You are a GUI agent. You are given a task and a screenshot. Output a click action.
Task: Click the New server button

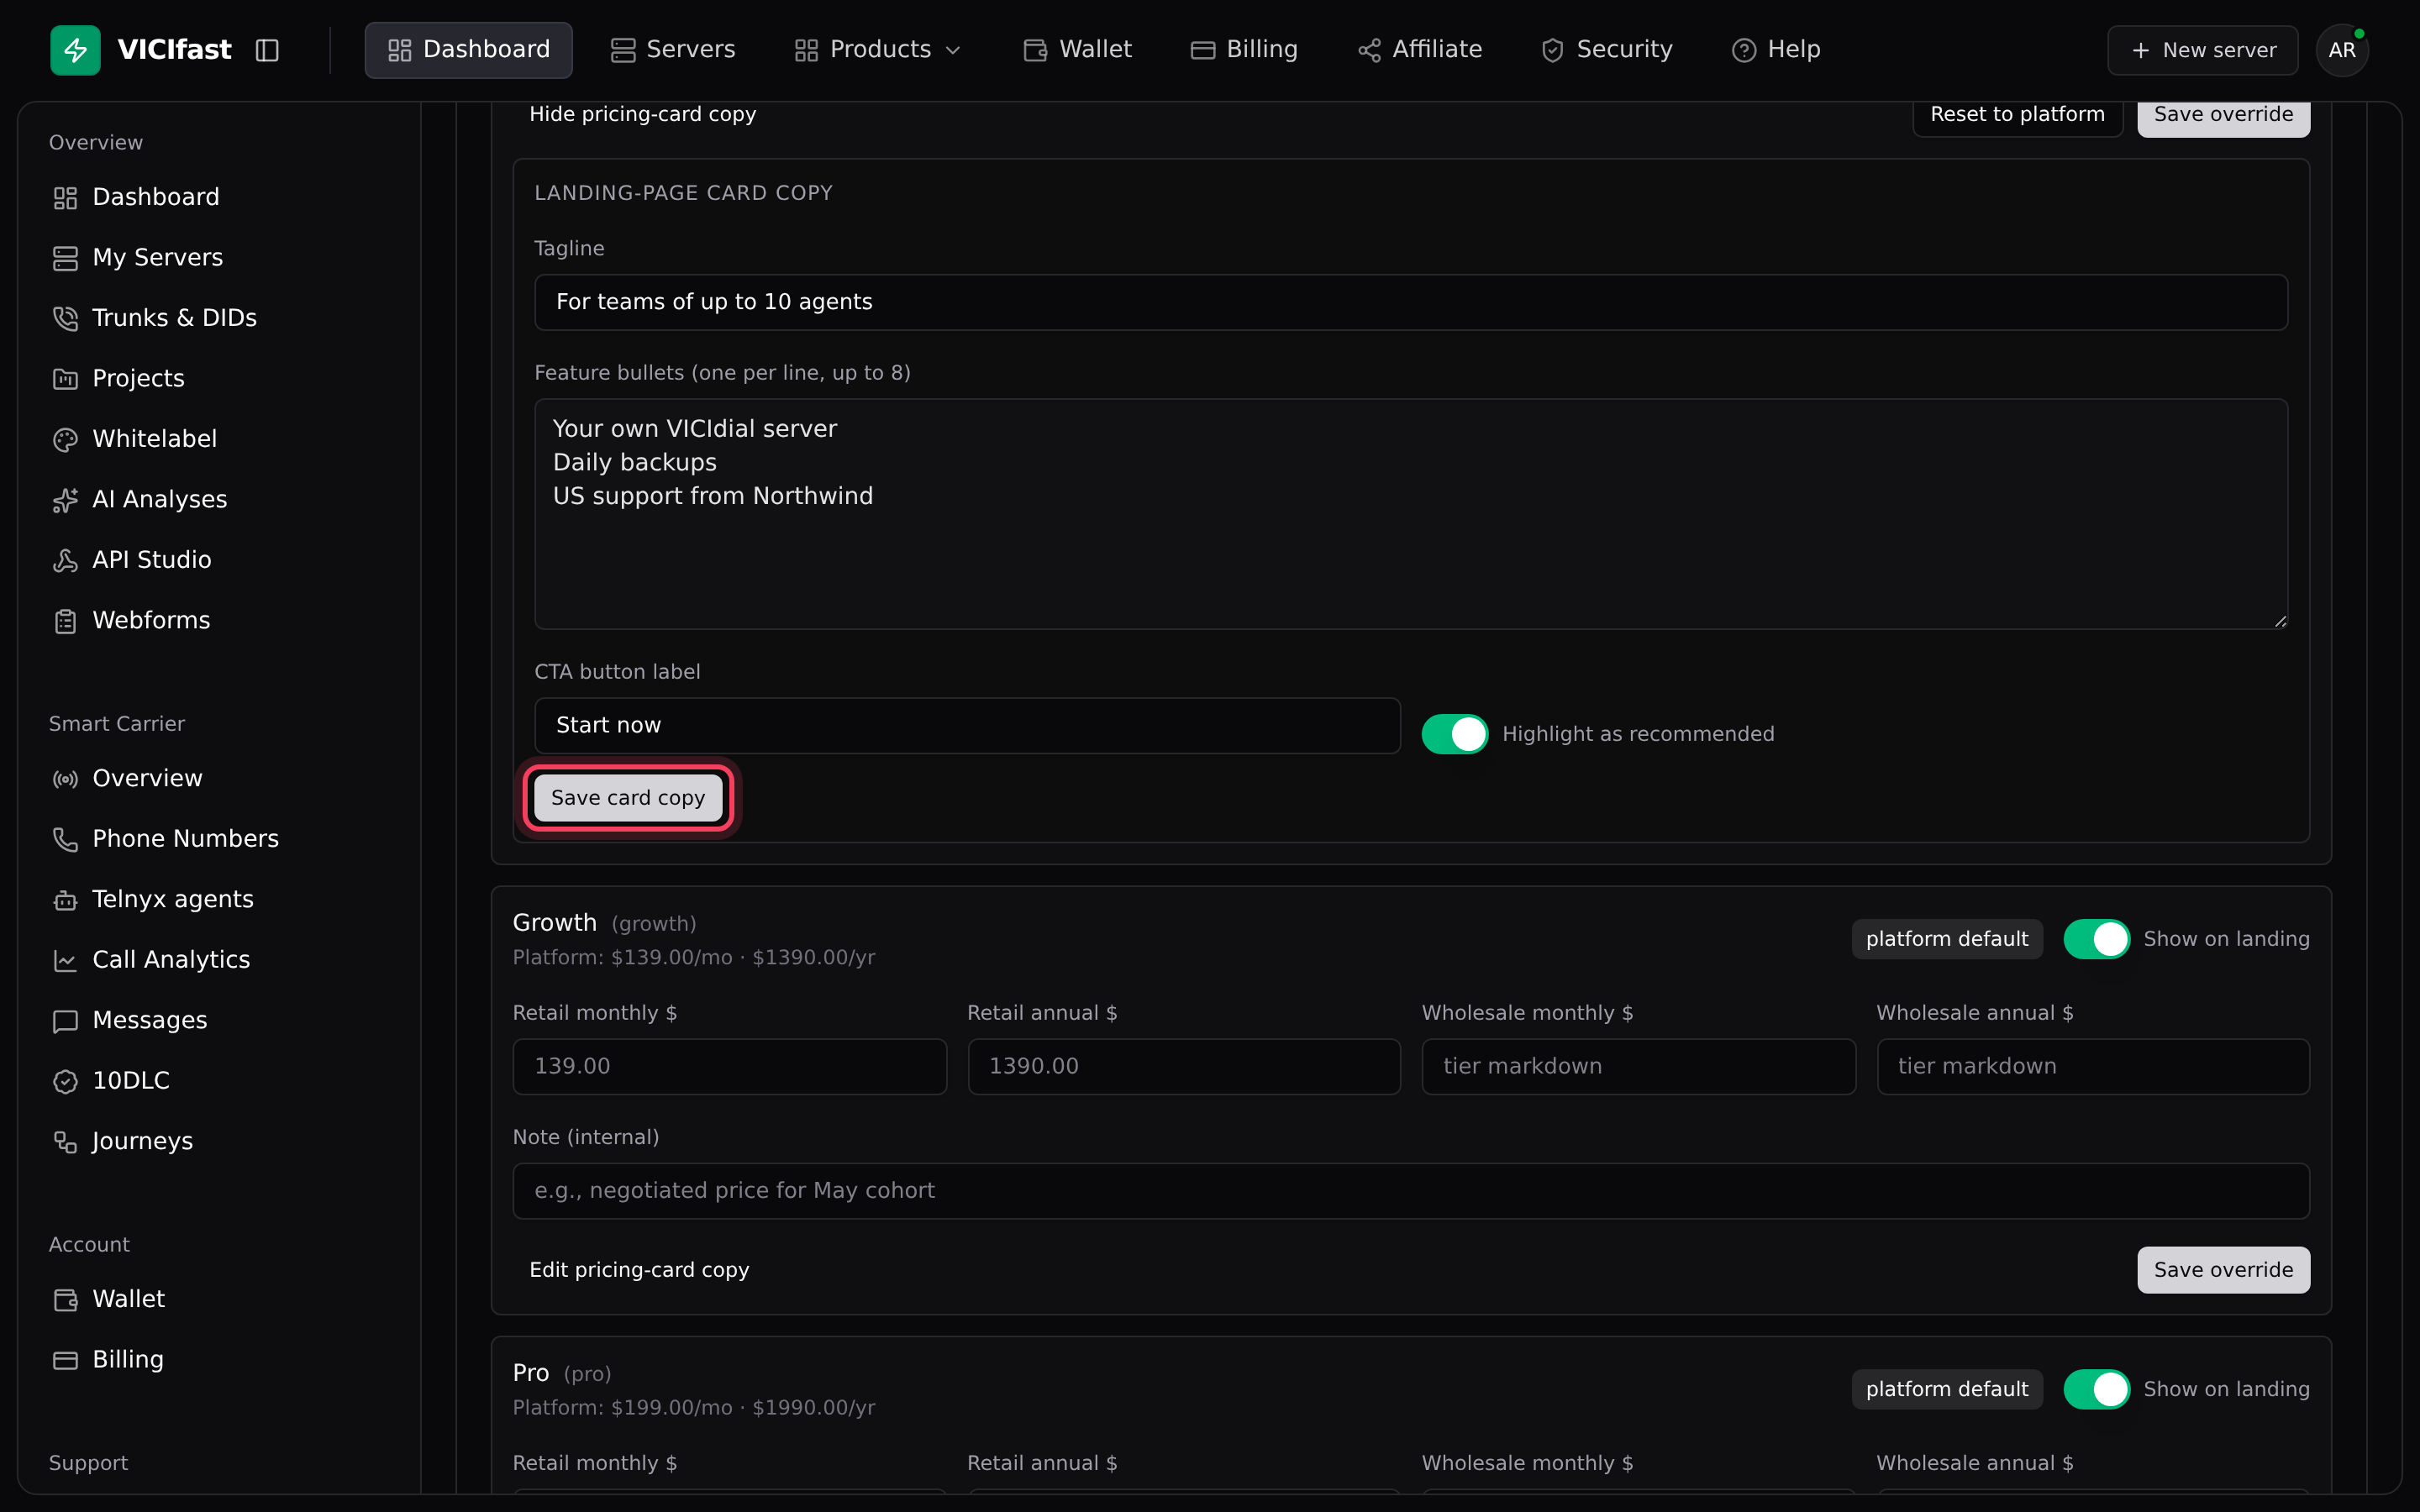coord(2202,50)
